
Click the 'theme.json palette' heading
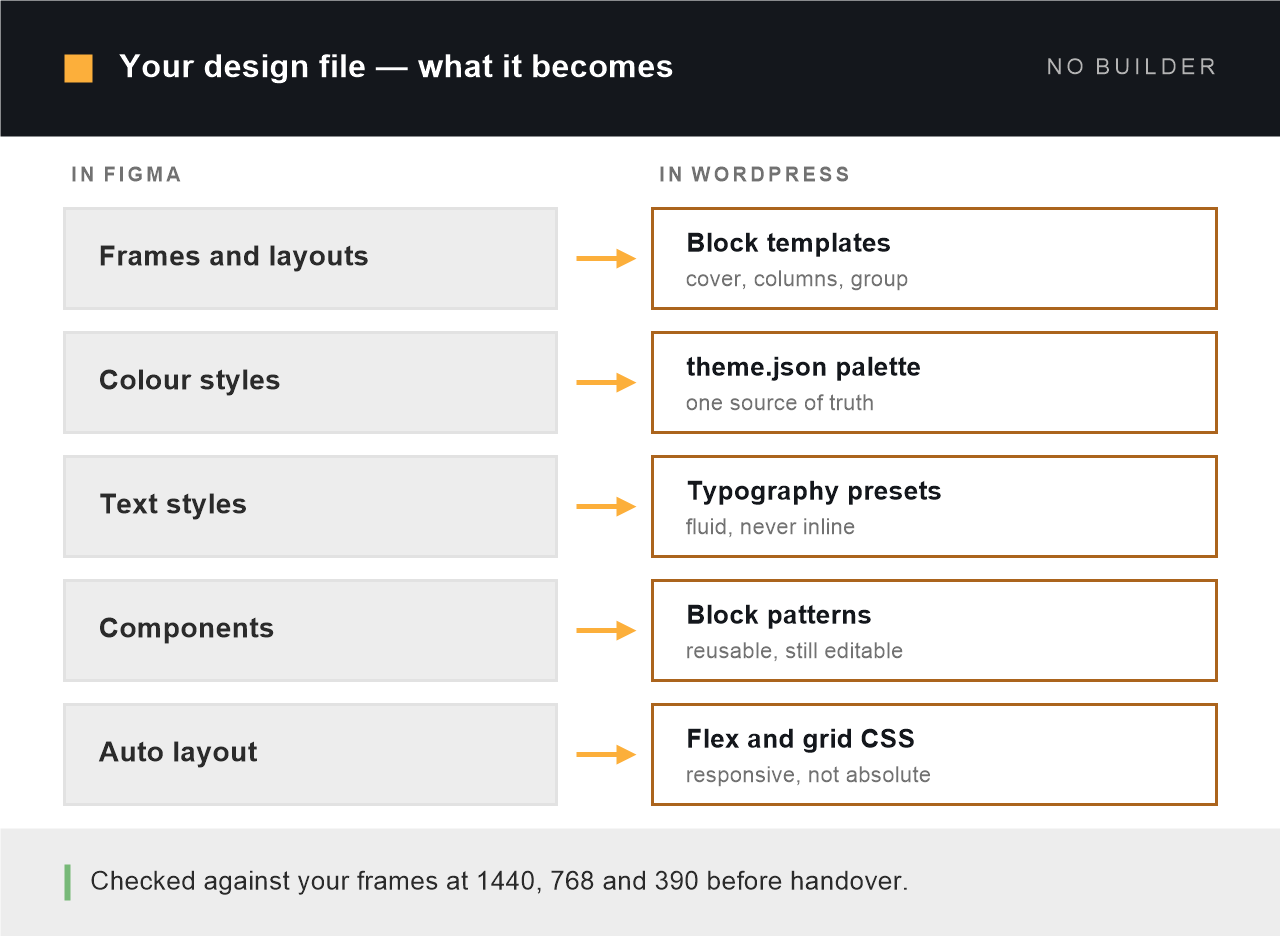coord(803,367)
